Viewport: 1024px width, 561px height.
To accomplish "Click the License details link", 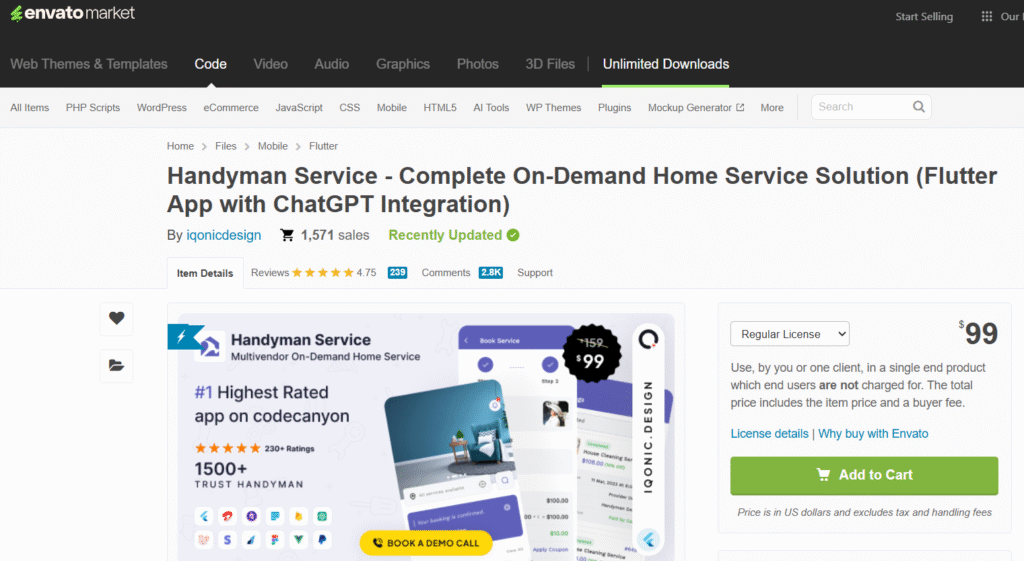I will (x=769, y=434).
